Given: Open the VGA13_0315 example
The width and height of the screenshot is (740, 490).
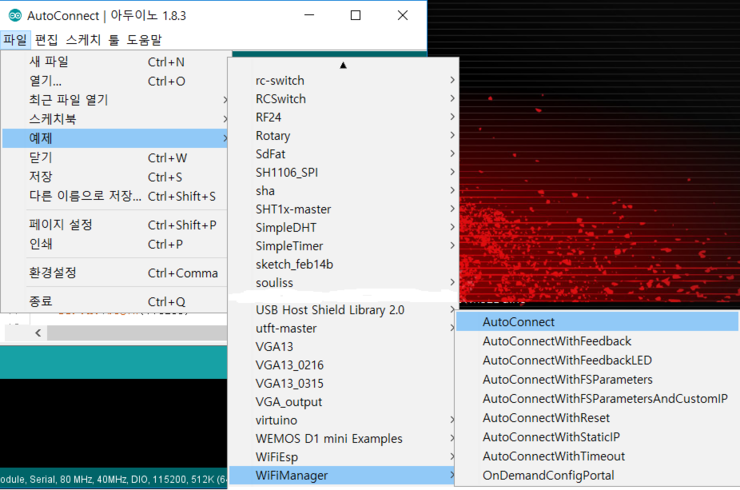Looking at the screenshot, I should tap(343, 383).
